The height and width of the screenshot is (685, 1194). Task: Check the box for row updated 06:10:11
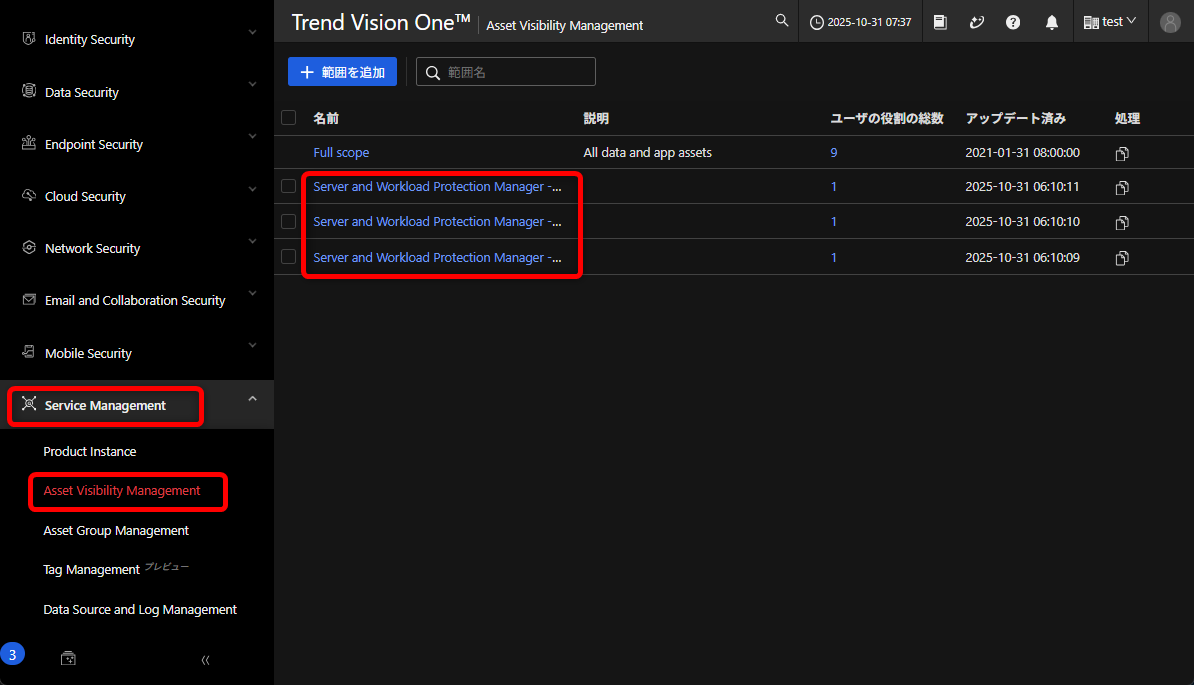point(289,186)
